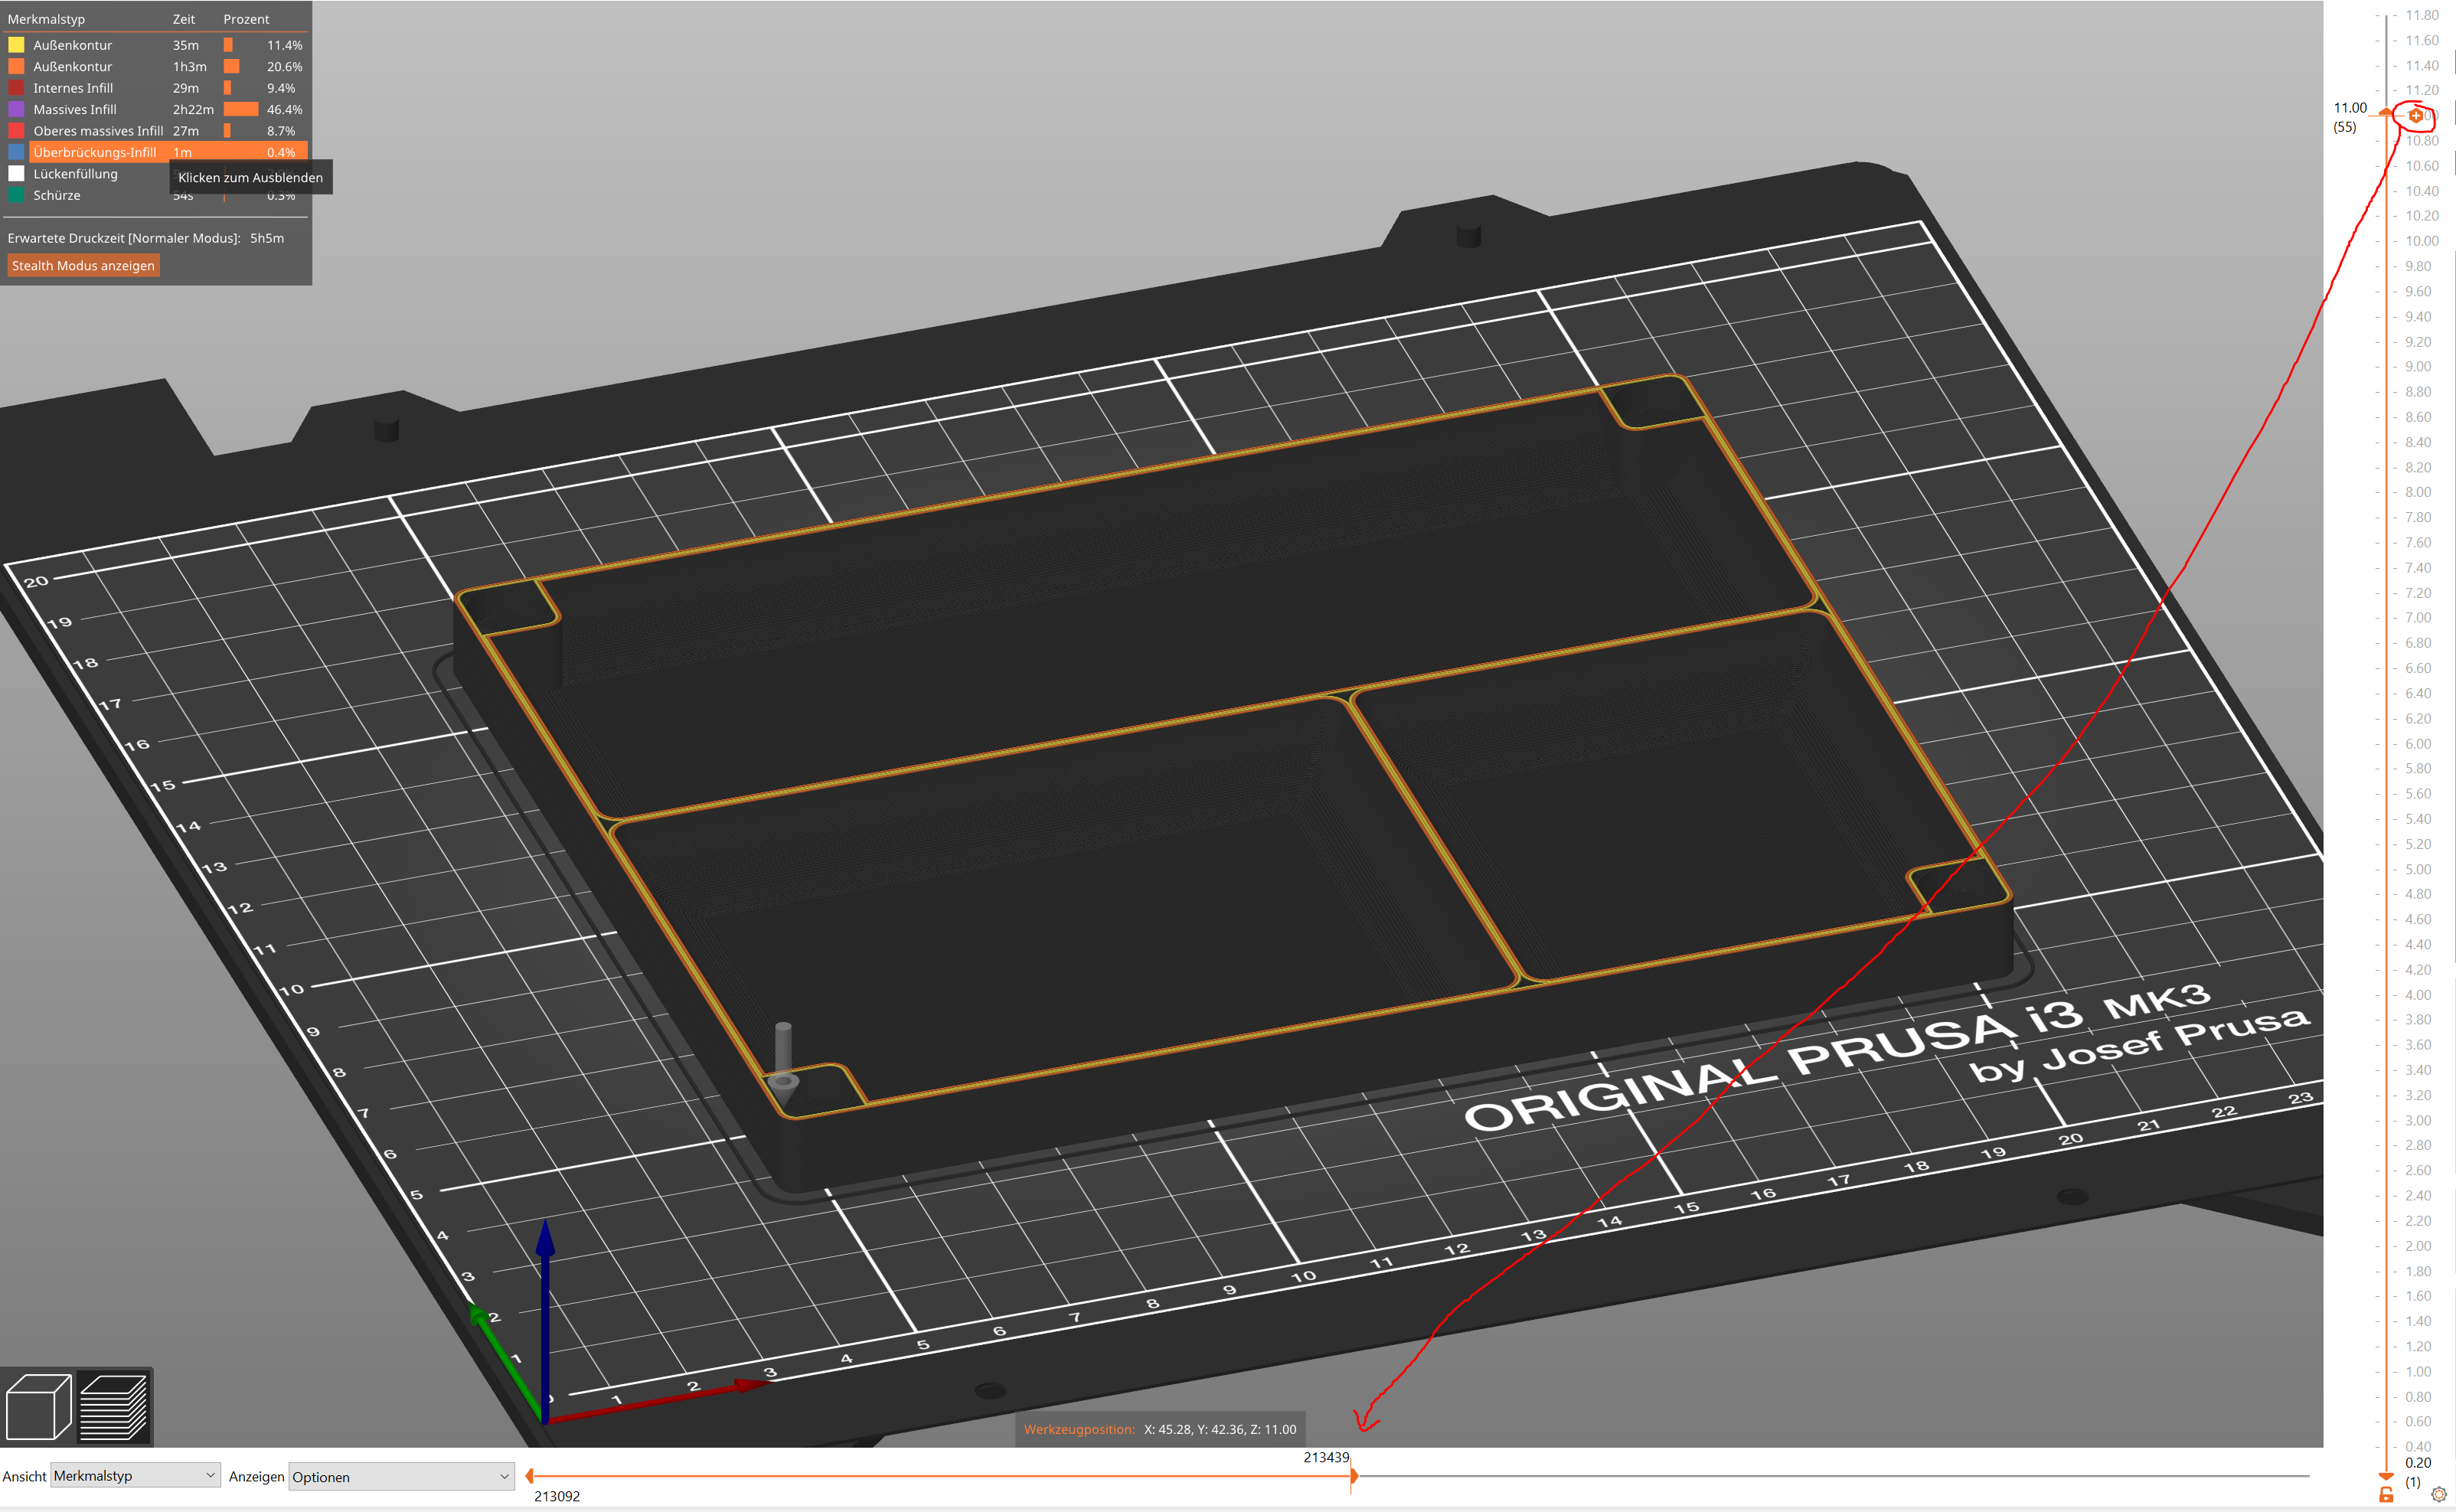This screenshot has height=1512, width=2456.
Task: Click the purple swatch beside Massives Infill
Action: point(16,109)
